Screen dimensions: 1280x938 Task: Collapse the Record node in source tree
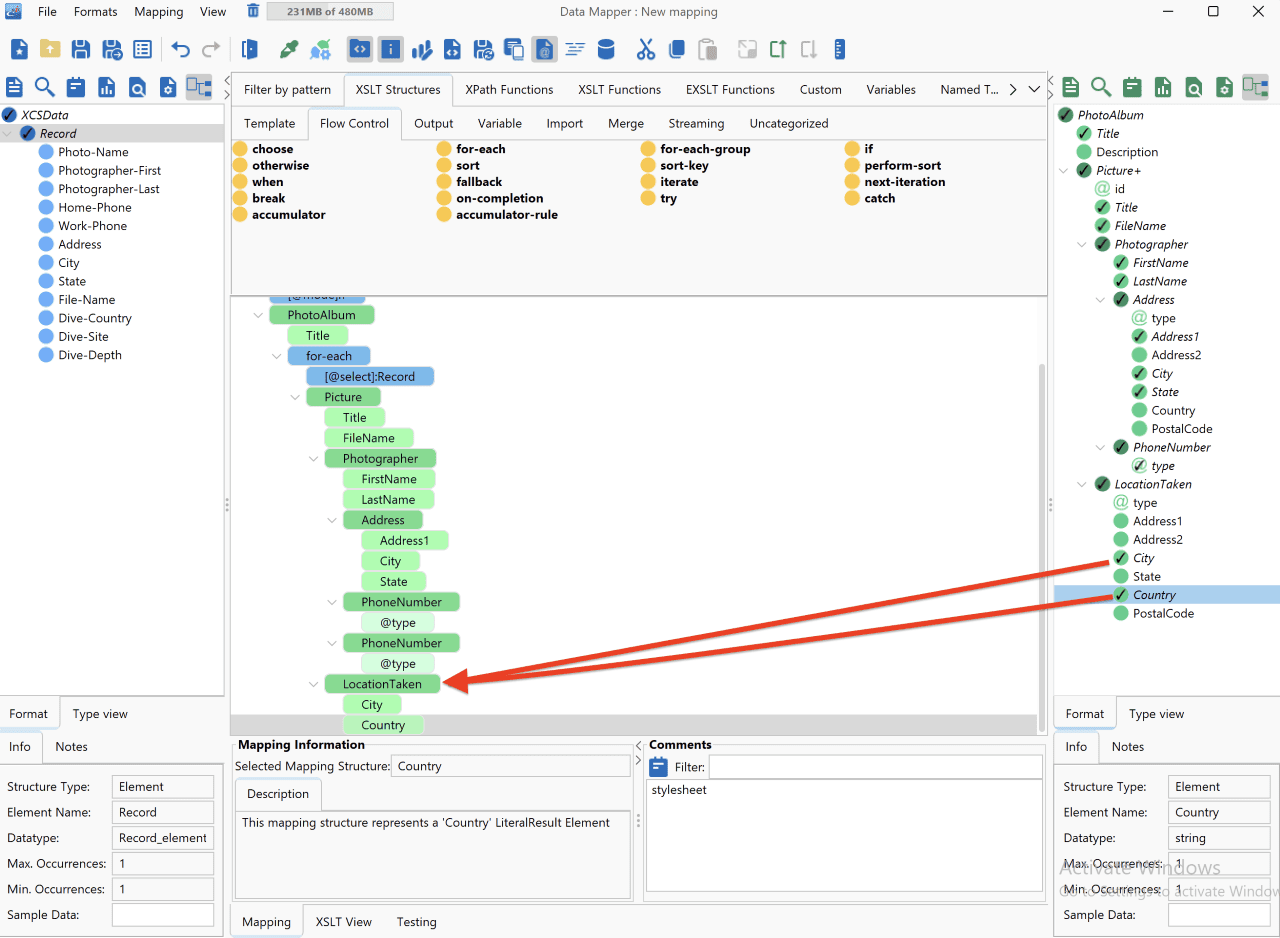pos(9,134)
